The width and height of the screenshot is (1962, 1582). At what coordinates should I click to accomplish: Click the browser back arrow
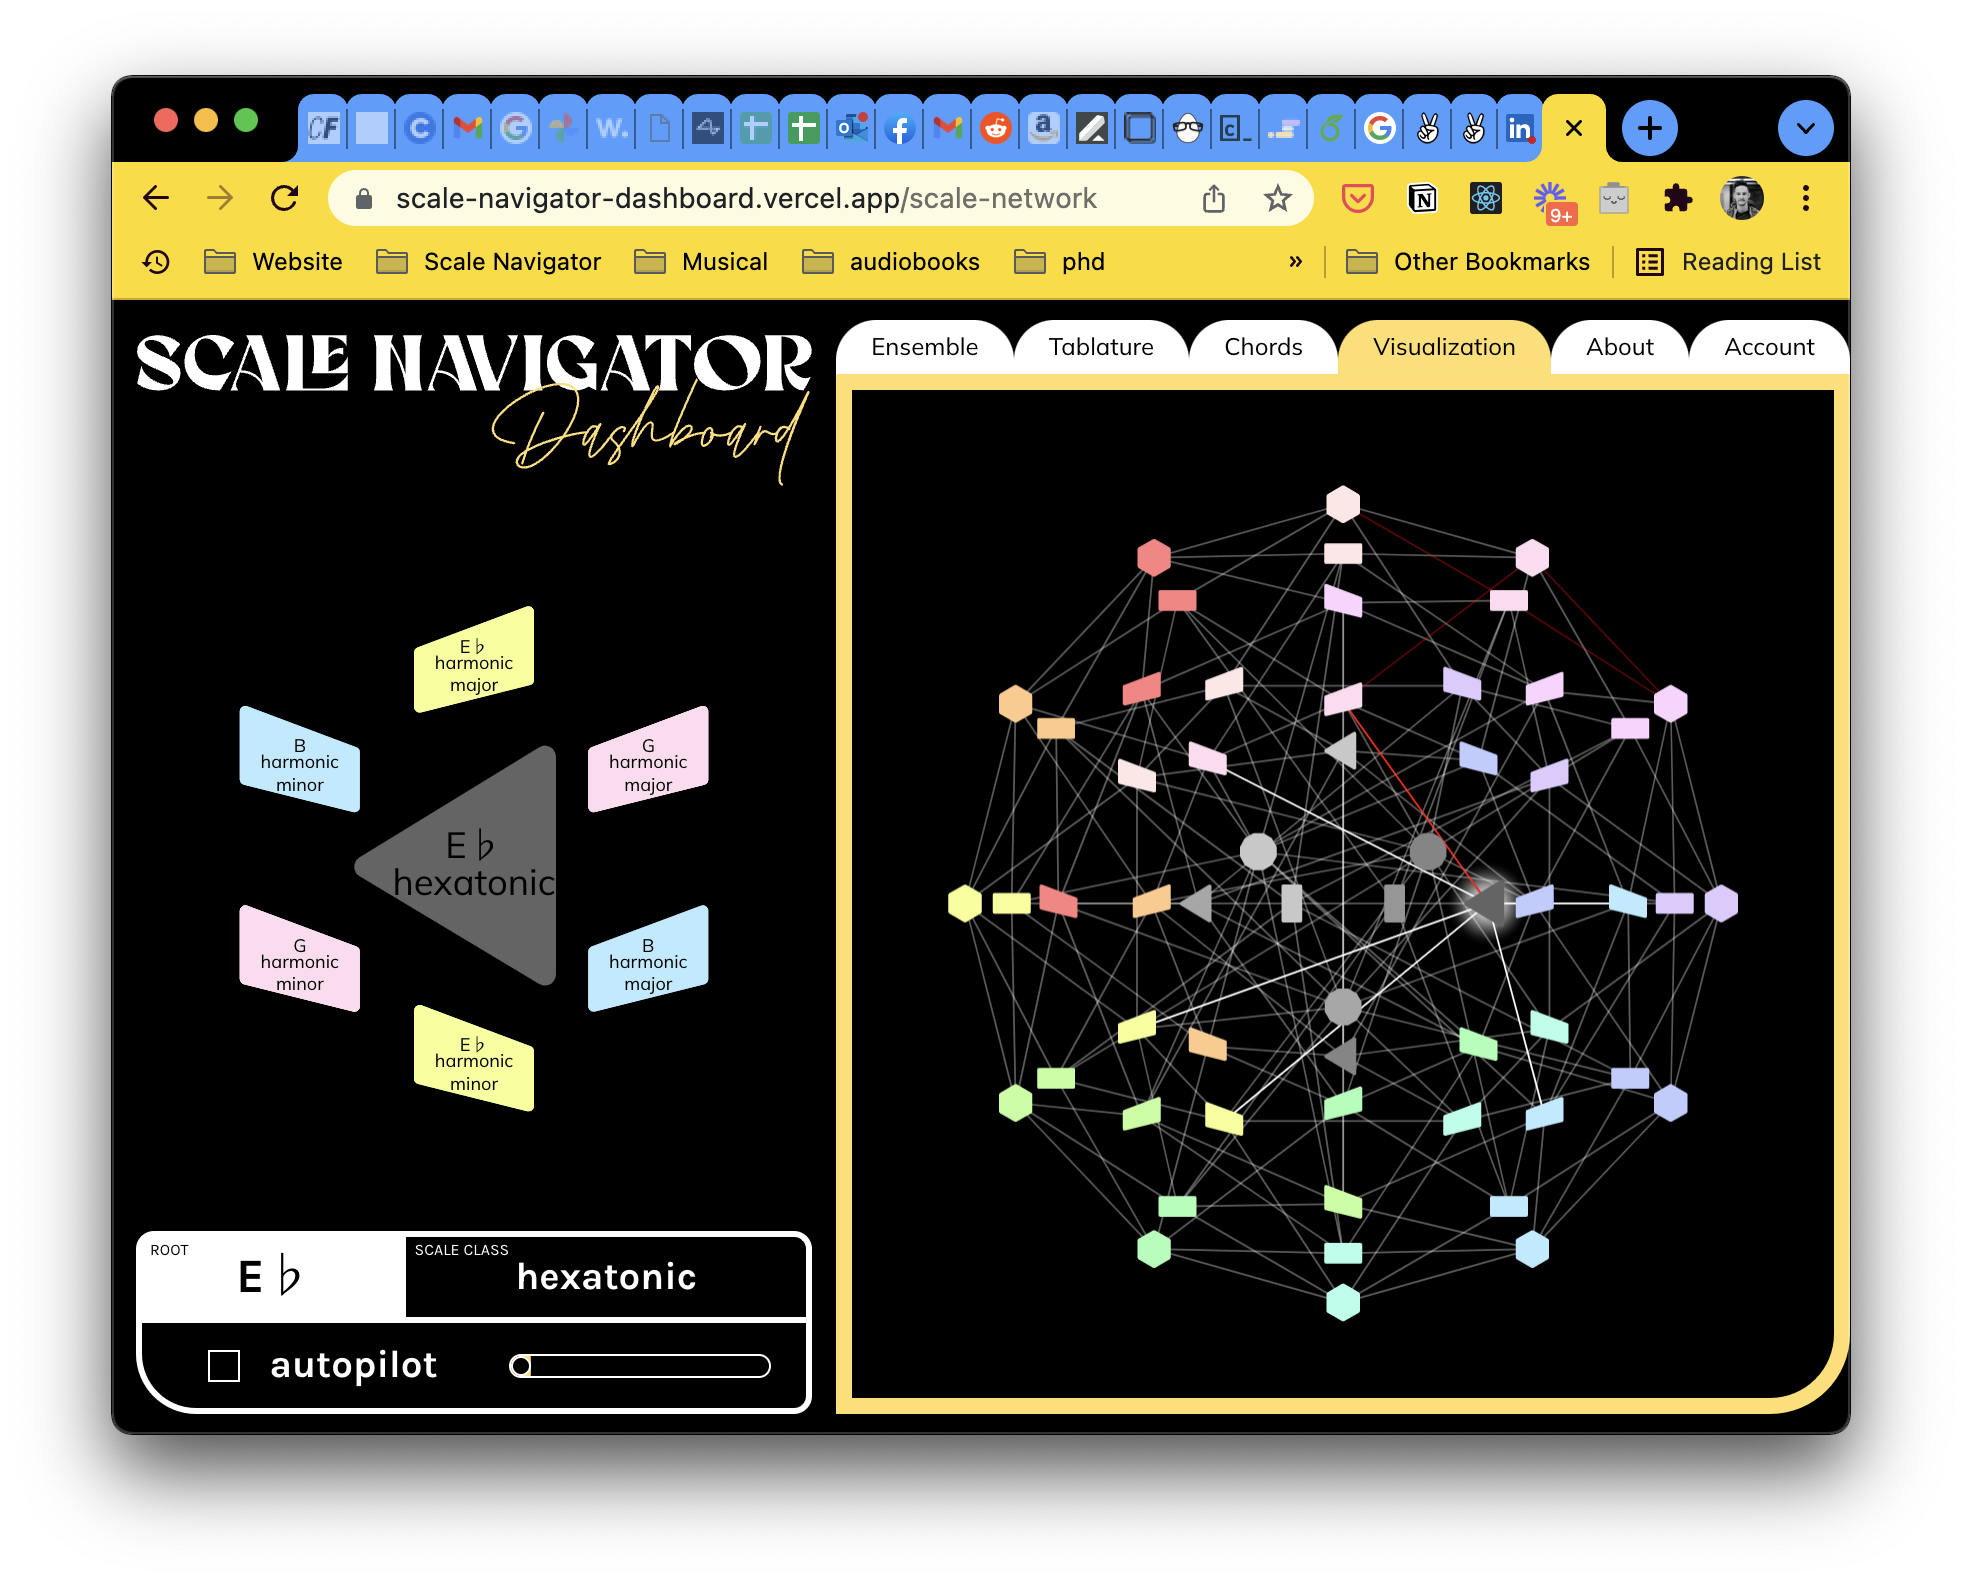pos(156,198)
